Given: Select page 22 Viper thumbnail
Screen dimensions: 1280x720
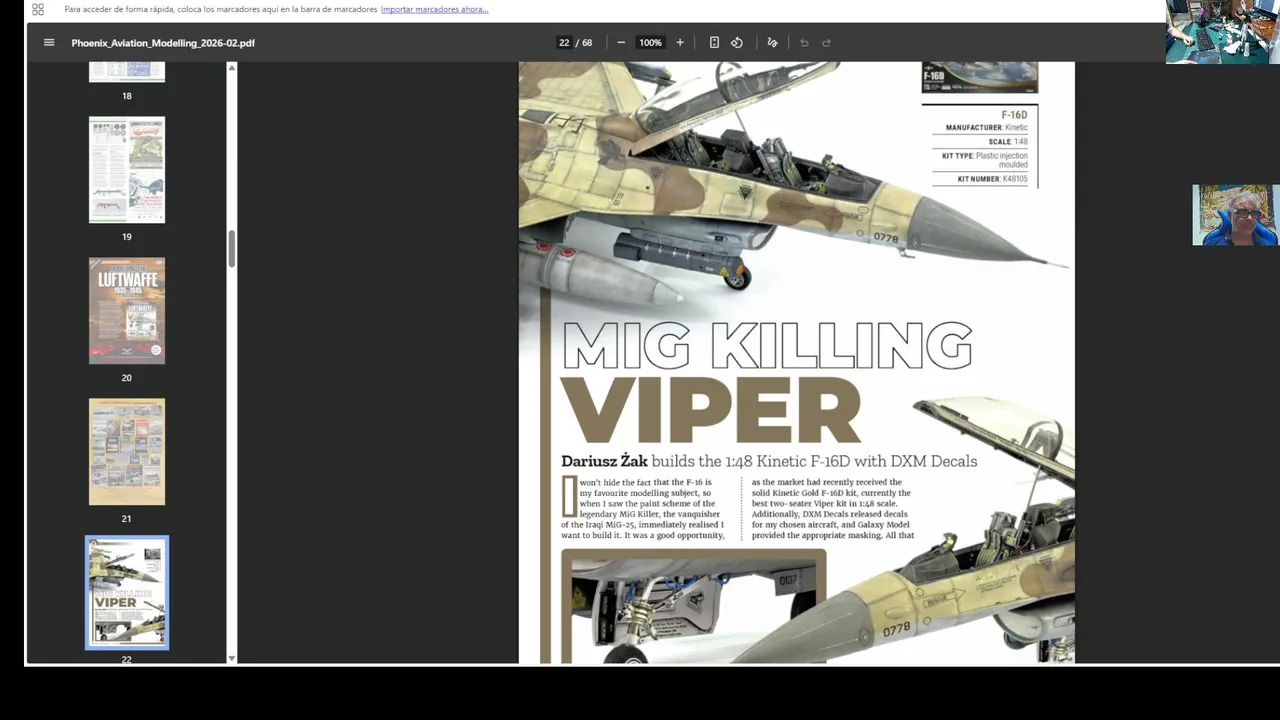Looking at the screenshot, I should coord(127,592).
